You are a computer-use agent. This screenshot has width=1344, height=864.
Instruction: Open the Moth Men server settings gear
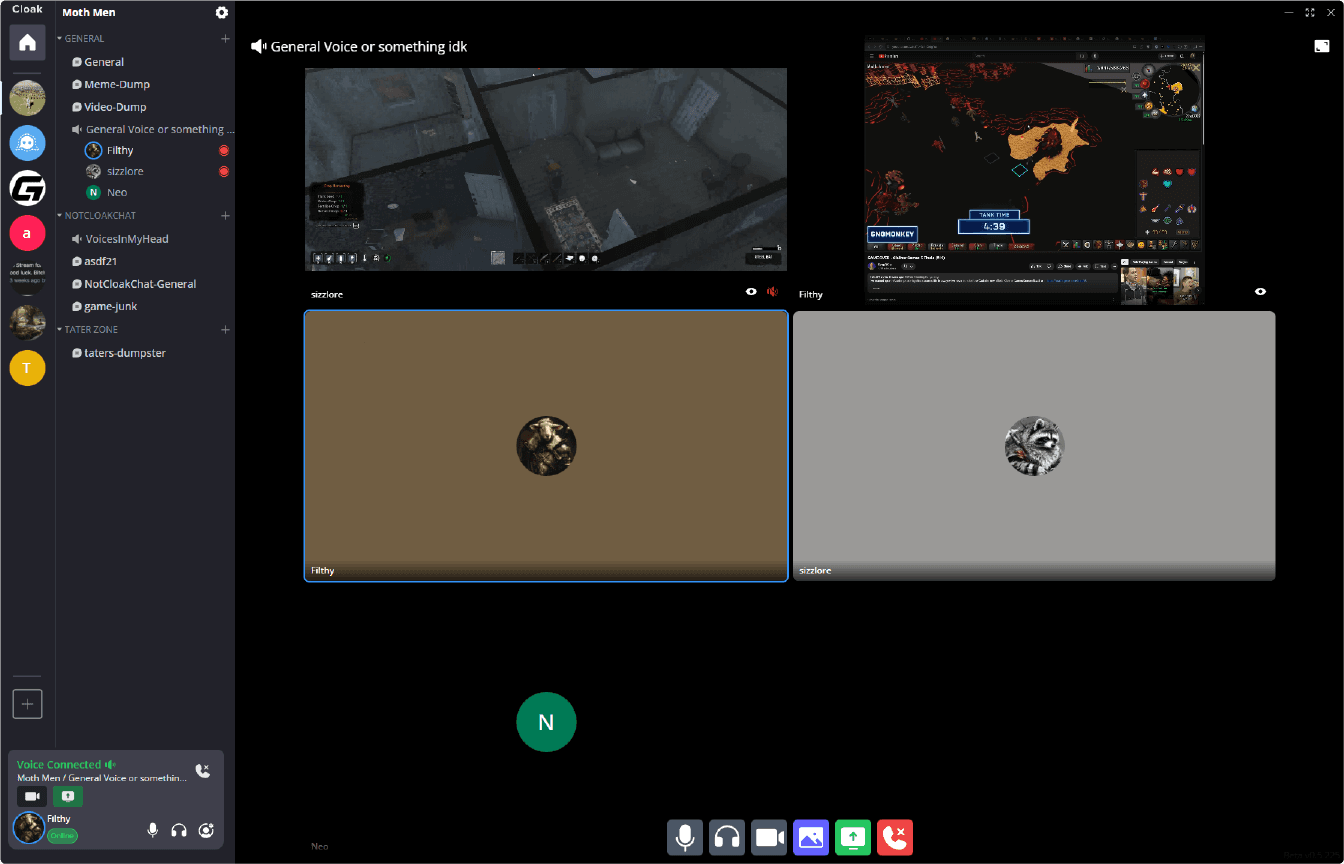pyautogui.click(x=221, y=12)
